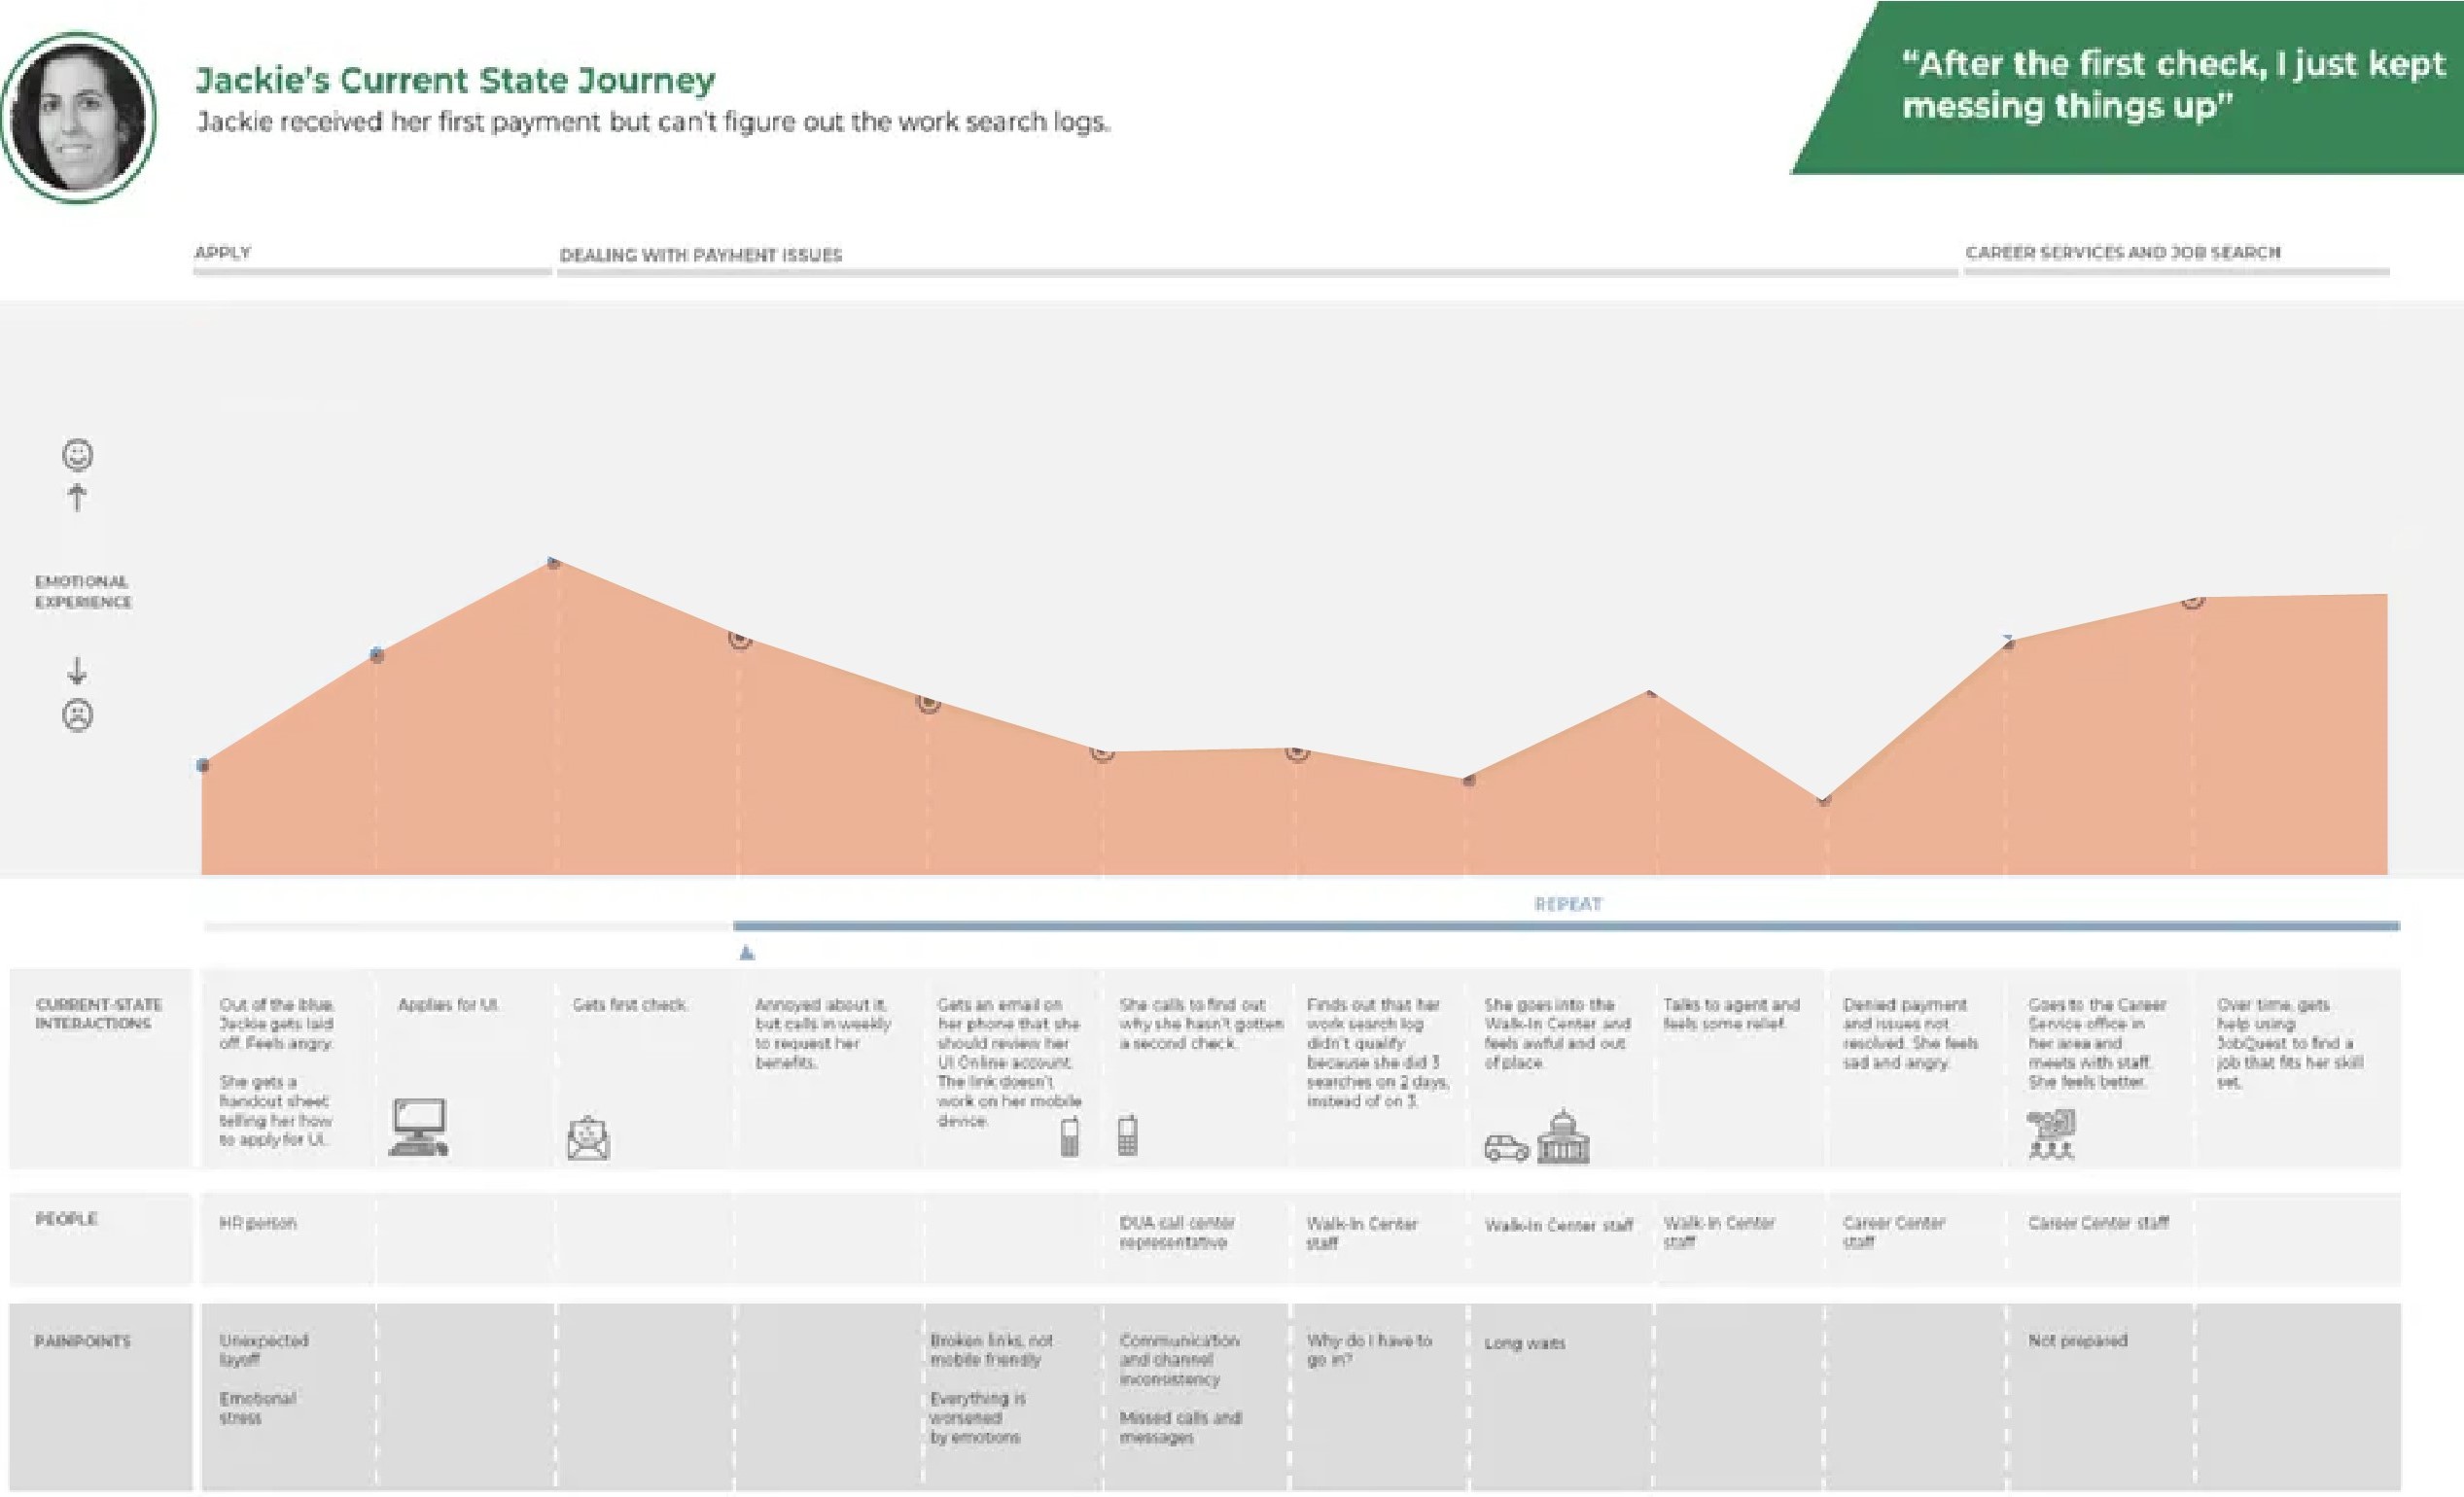
Task: Click the car icon near Walk-In Center step
Action: [x=1506, y=1147]
